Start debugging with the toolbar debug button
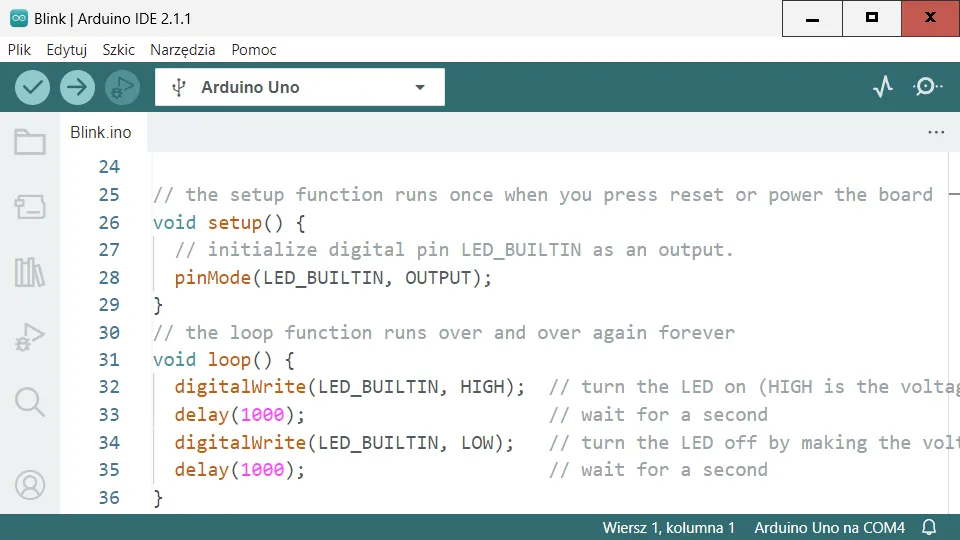 [122, 87]
